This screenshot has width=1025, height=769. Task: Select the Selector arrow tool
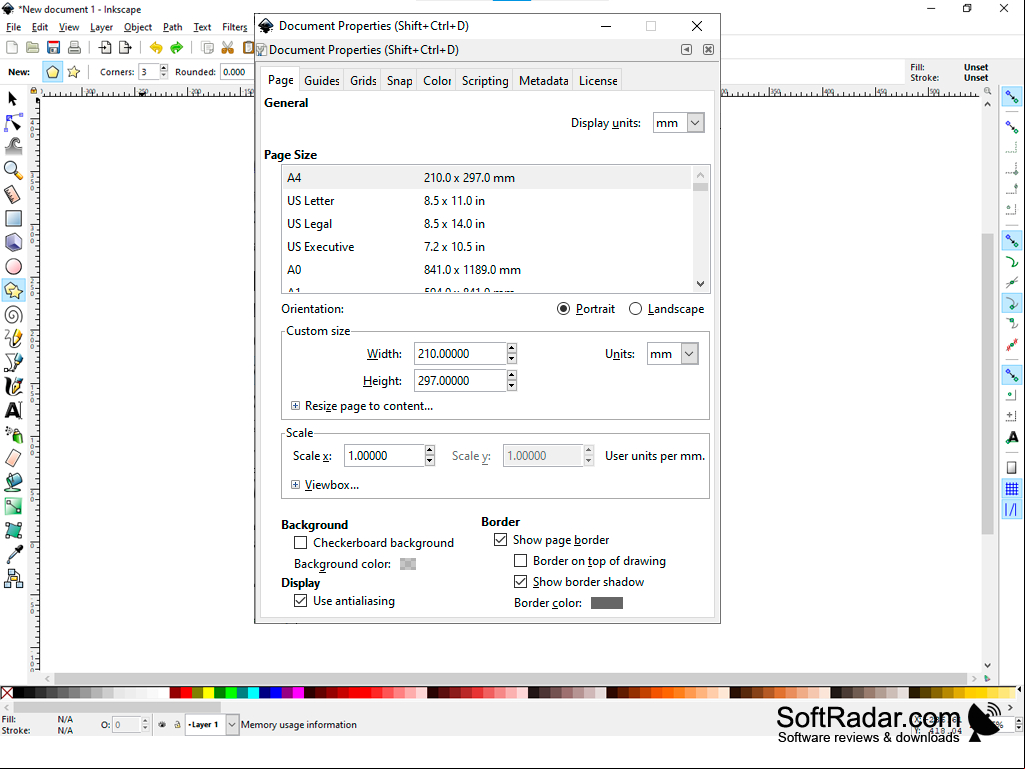coord(12,99)
